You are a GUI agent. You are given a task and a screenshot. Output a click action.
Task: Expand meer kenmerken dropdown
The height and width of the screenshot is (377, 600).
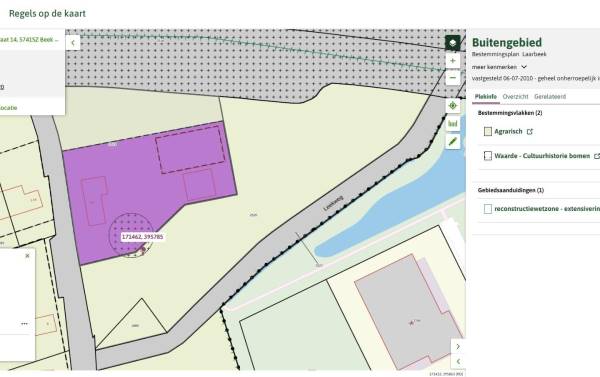point(499,67)
